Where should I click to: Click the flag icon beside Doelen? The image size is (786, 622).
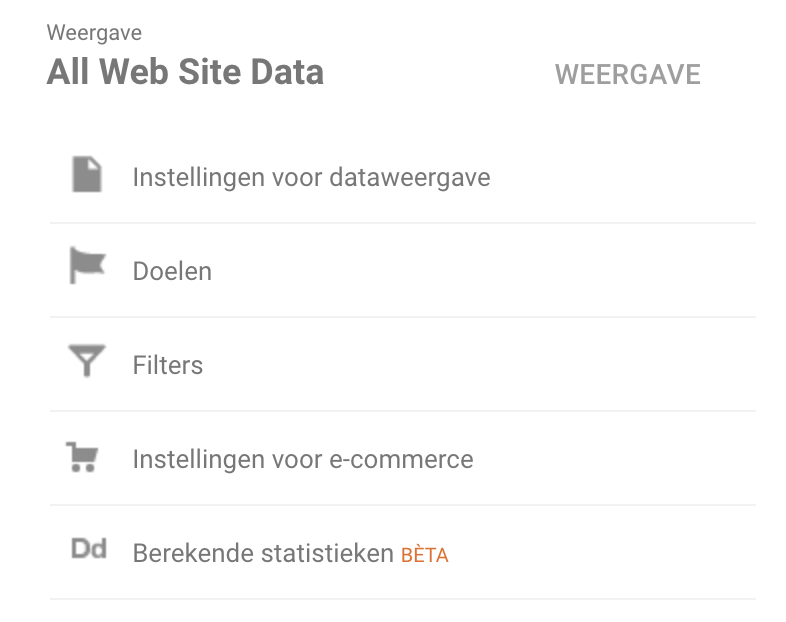[87, 267]
